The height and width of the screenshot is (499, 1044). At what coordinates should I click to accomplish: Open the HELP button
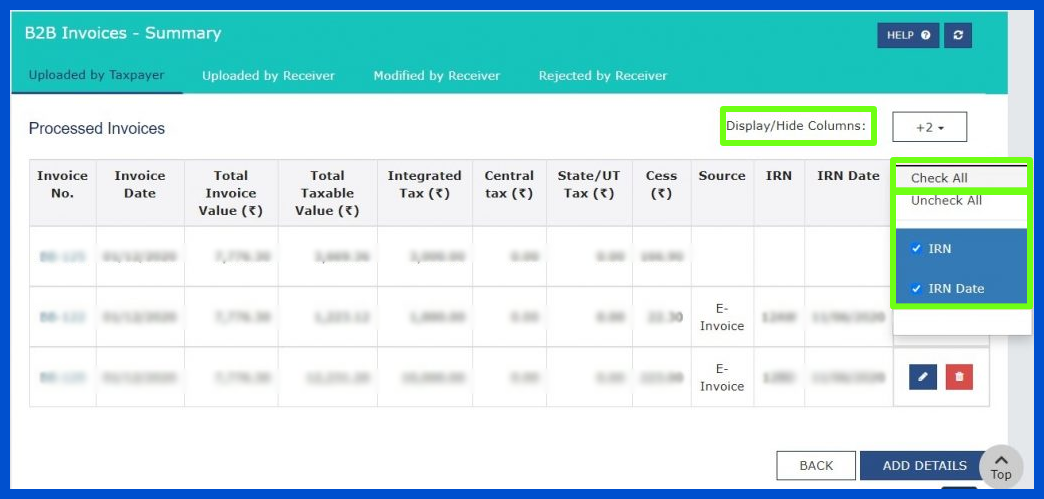click(x=908, y=35)
